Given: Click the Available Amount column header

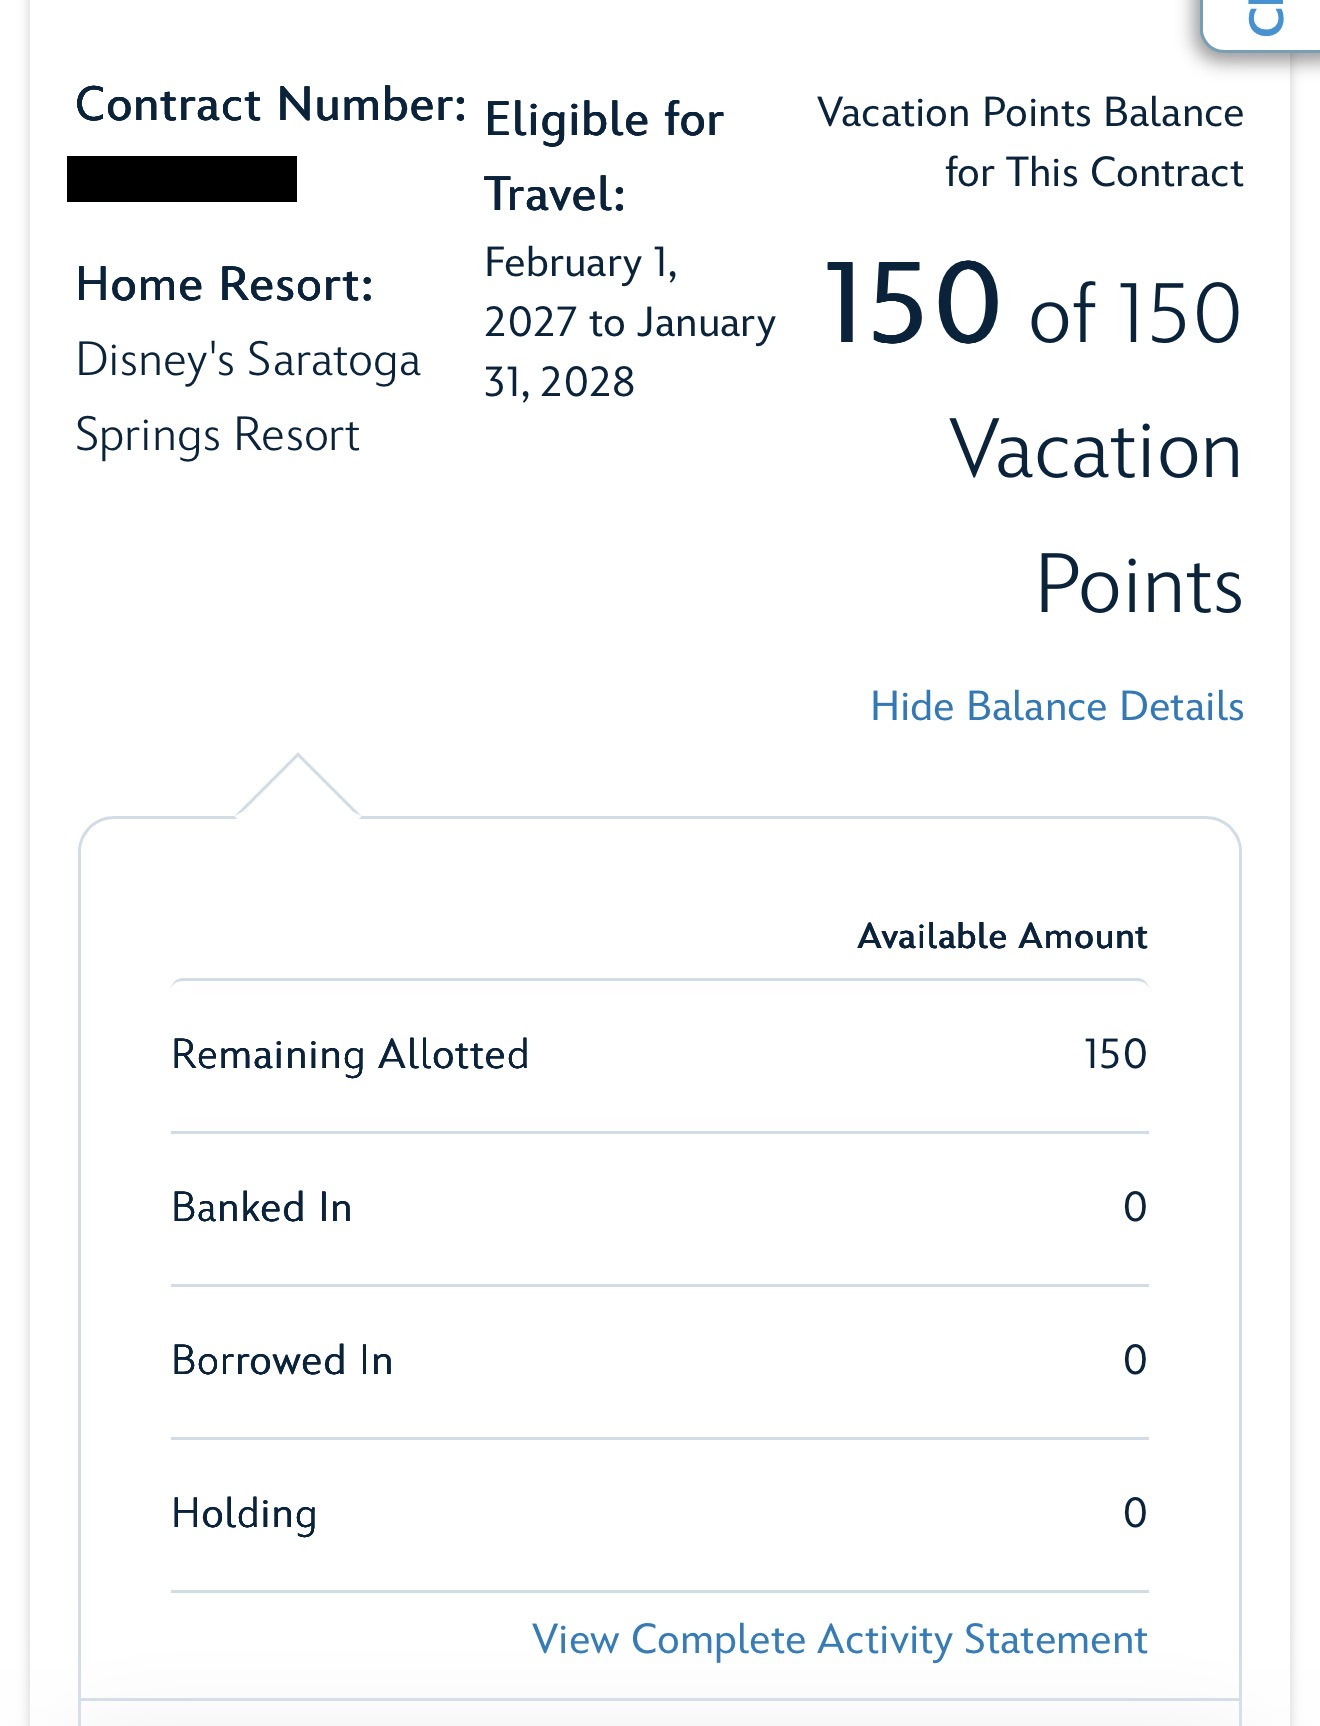Looking at the screenshot, I should [x=1002, y=936].
